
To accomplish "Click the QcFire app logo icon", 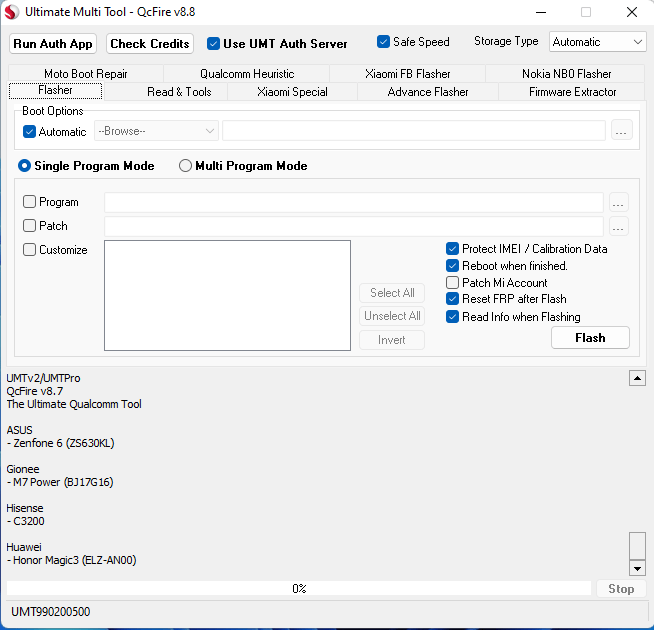I will pyautogui.click(x=11, y=12).
